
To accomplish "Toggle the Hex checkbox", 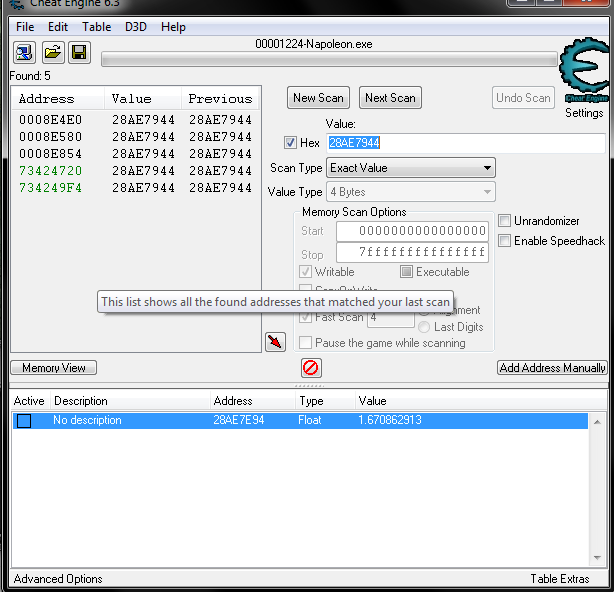I will coord(290,143).
